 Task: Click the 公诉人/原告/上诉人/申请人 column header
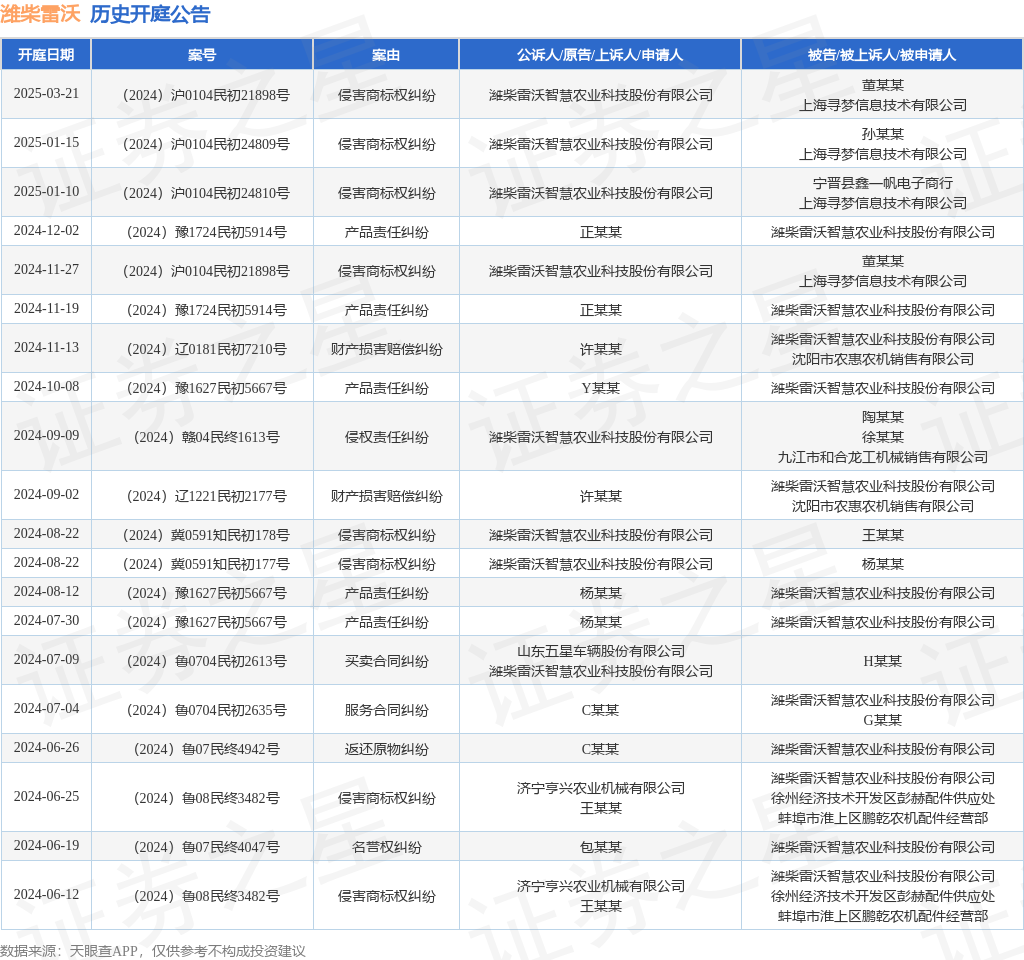click(600, 55)
